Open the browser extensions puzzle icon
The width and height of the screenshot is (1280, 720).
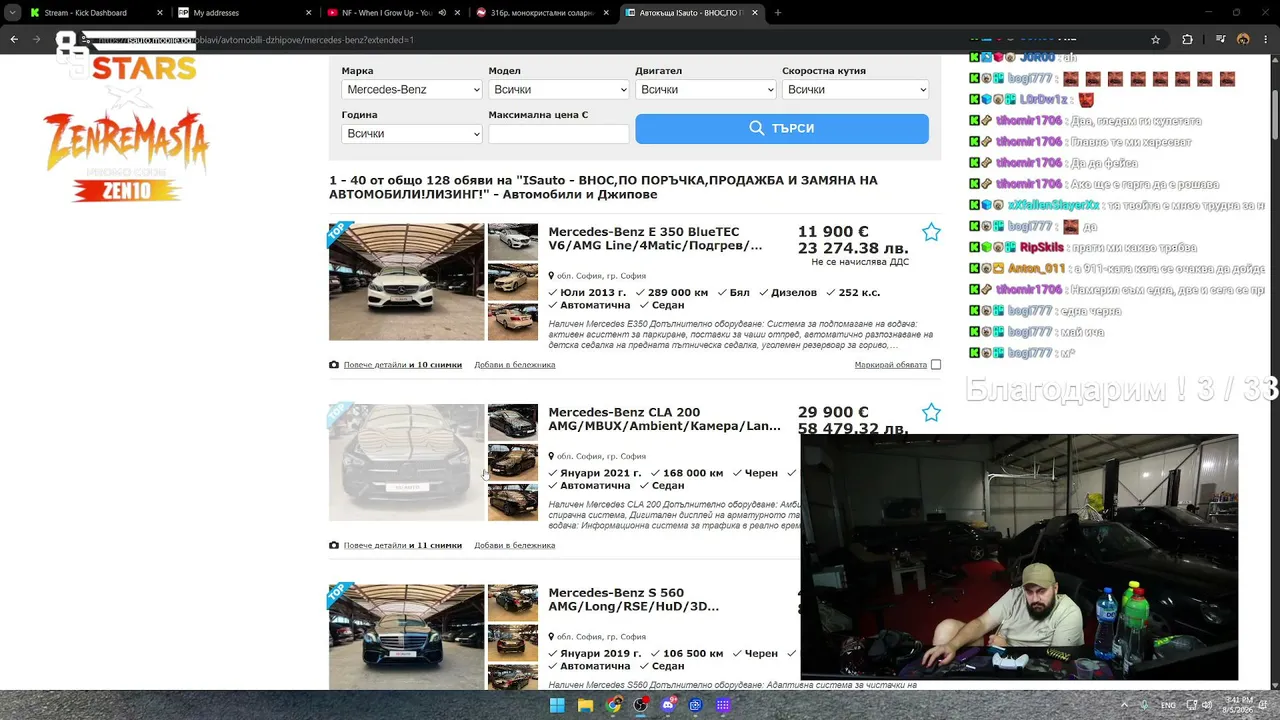point(1187,40)
